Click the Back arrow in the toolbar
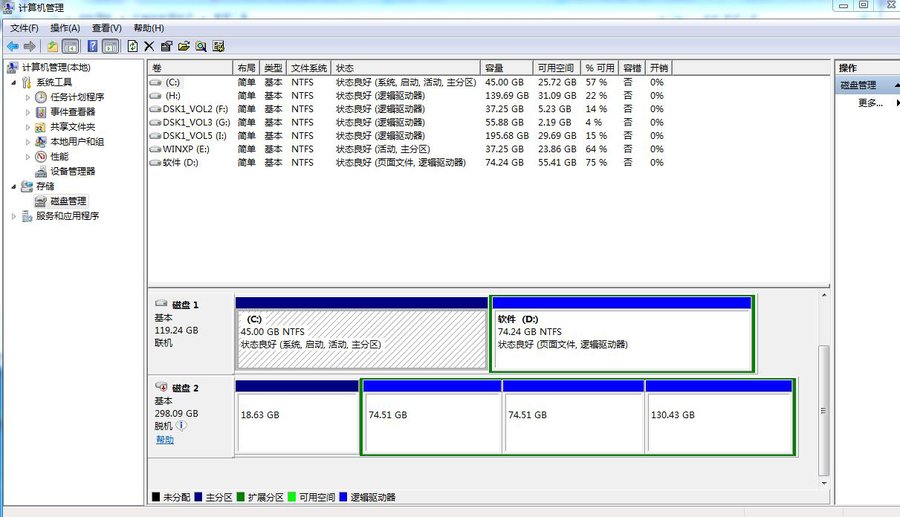The width and height of the screenshot is (900, 517). pos(13,46)
